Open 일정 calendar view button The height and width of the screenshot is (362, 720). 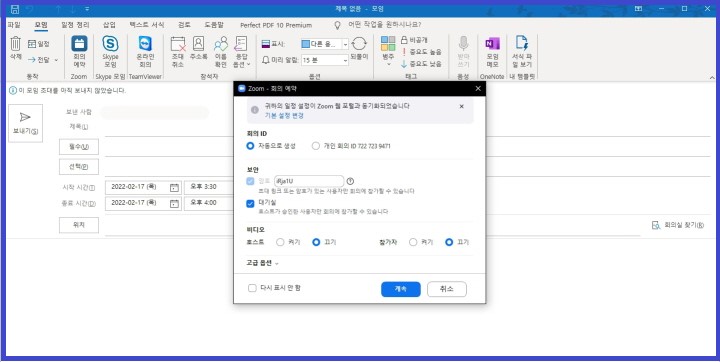[x=39, y=44]
